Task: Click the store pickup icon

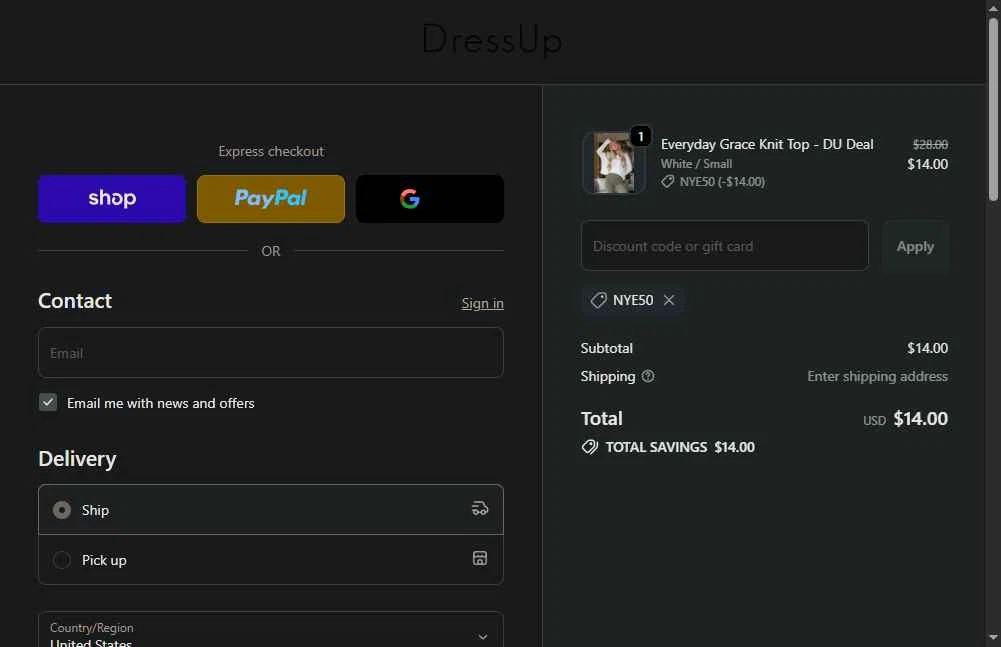Action: pos(480,558)
